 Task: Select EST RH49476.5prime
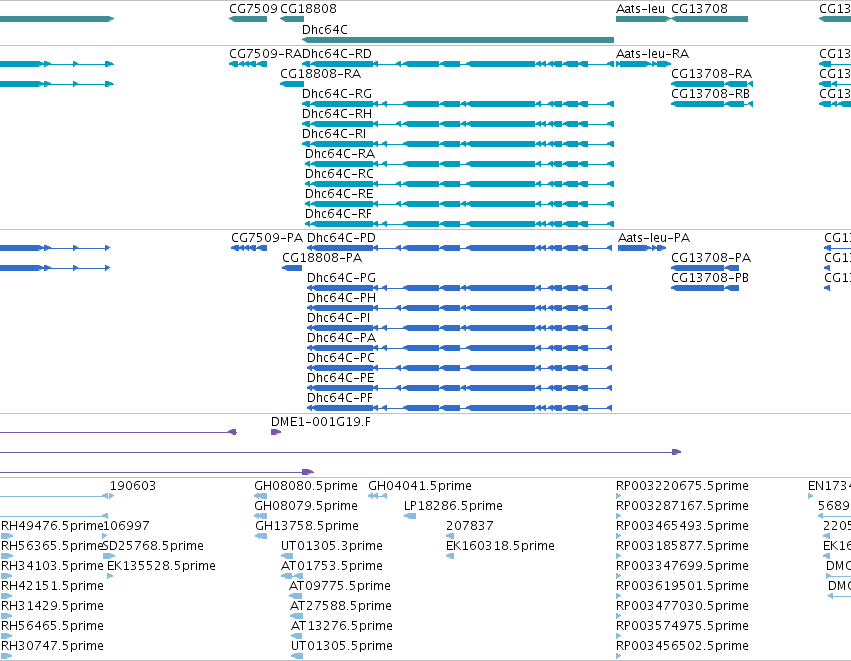52,526
